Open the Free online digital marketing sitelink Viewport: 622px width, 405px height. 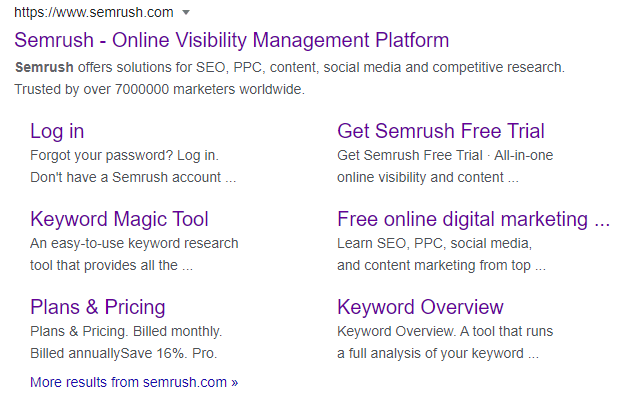click(x=473, y=219)
